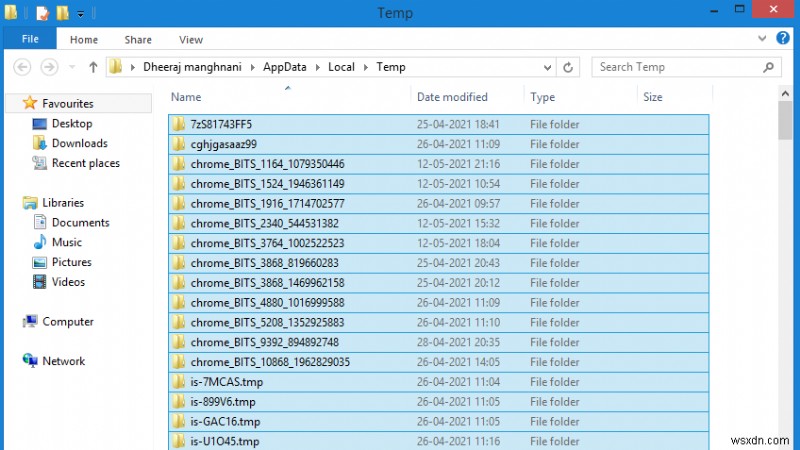This screenshot has height=450, width=800.
Task: Open the File menu
Action: tap(29, 40)
